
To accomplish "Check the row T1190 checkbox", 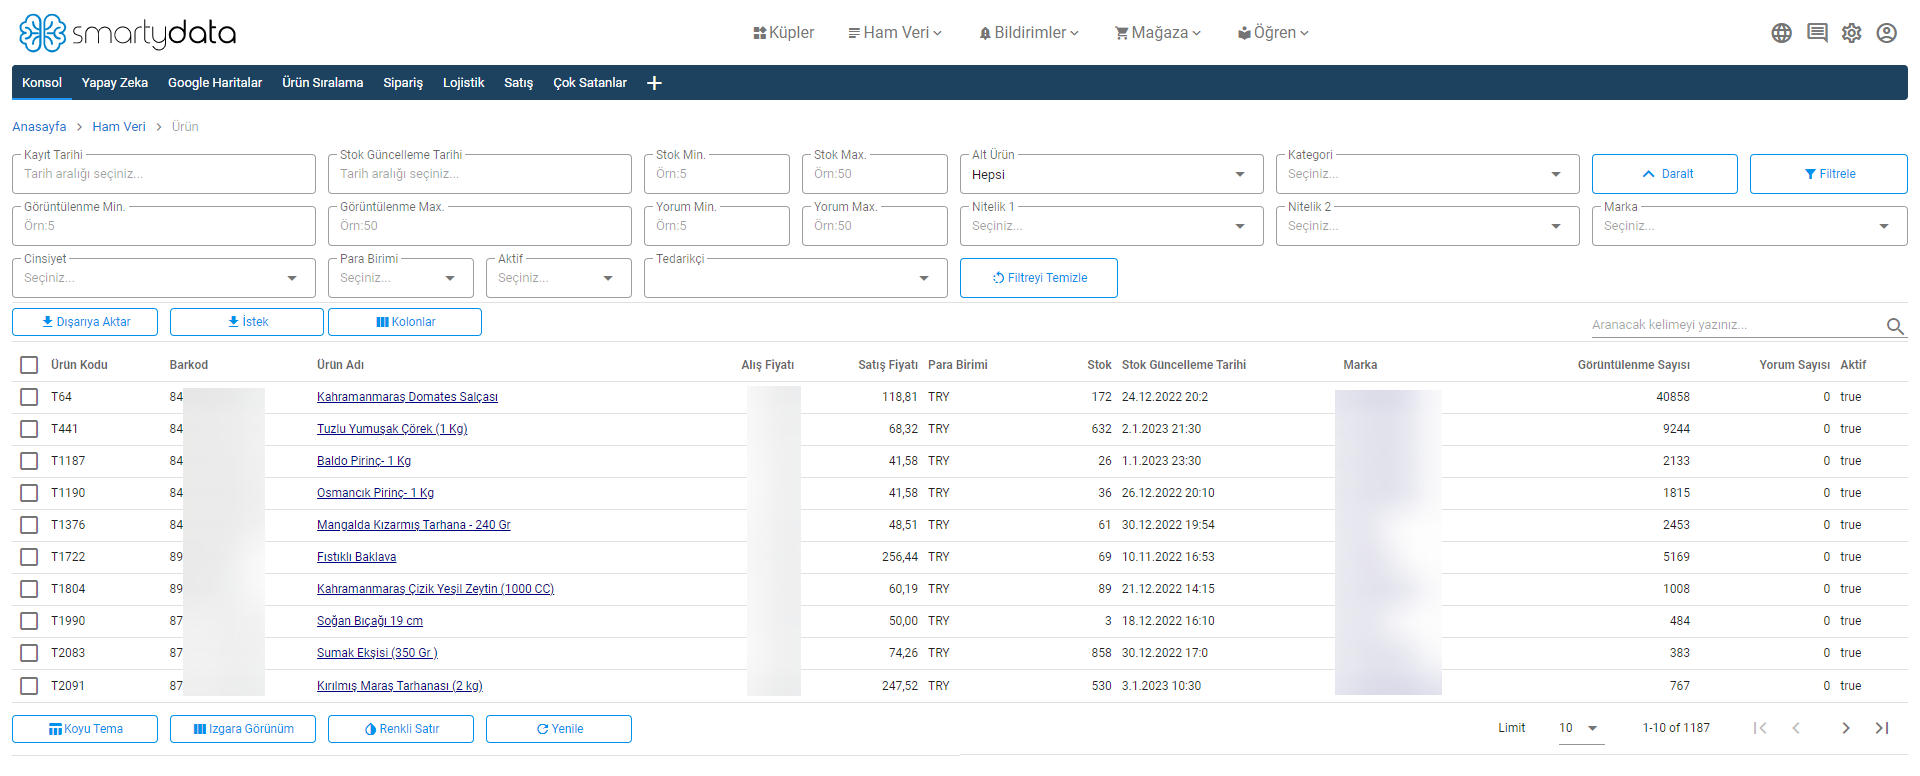I will pyautogui.click(x=29, y=493).
